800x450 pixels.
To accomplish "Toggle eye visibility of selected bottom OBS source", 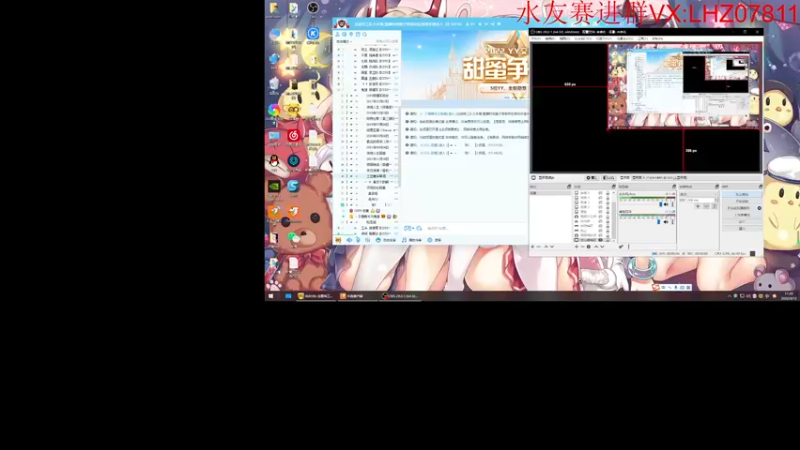I will [601, 240].
